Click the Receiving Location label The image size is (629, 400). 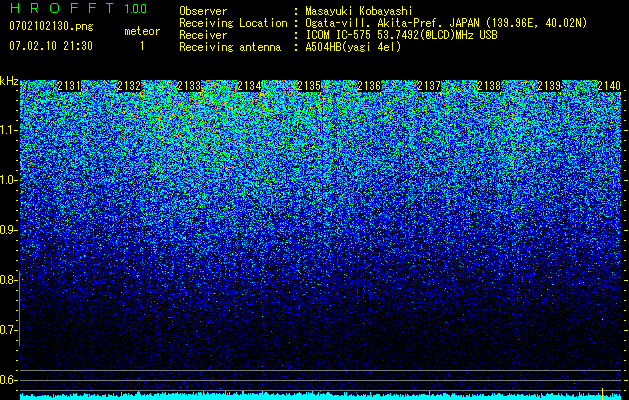click(233, 23)
